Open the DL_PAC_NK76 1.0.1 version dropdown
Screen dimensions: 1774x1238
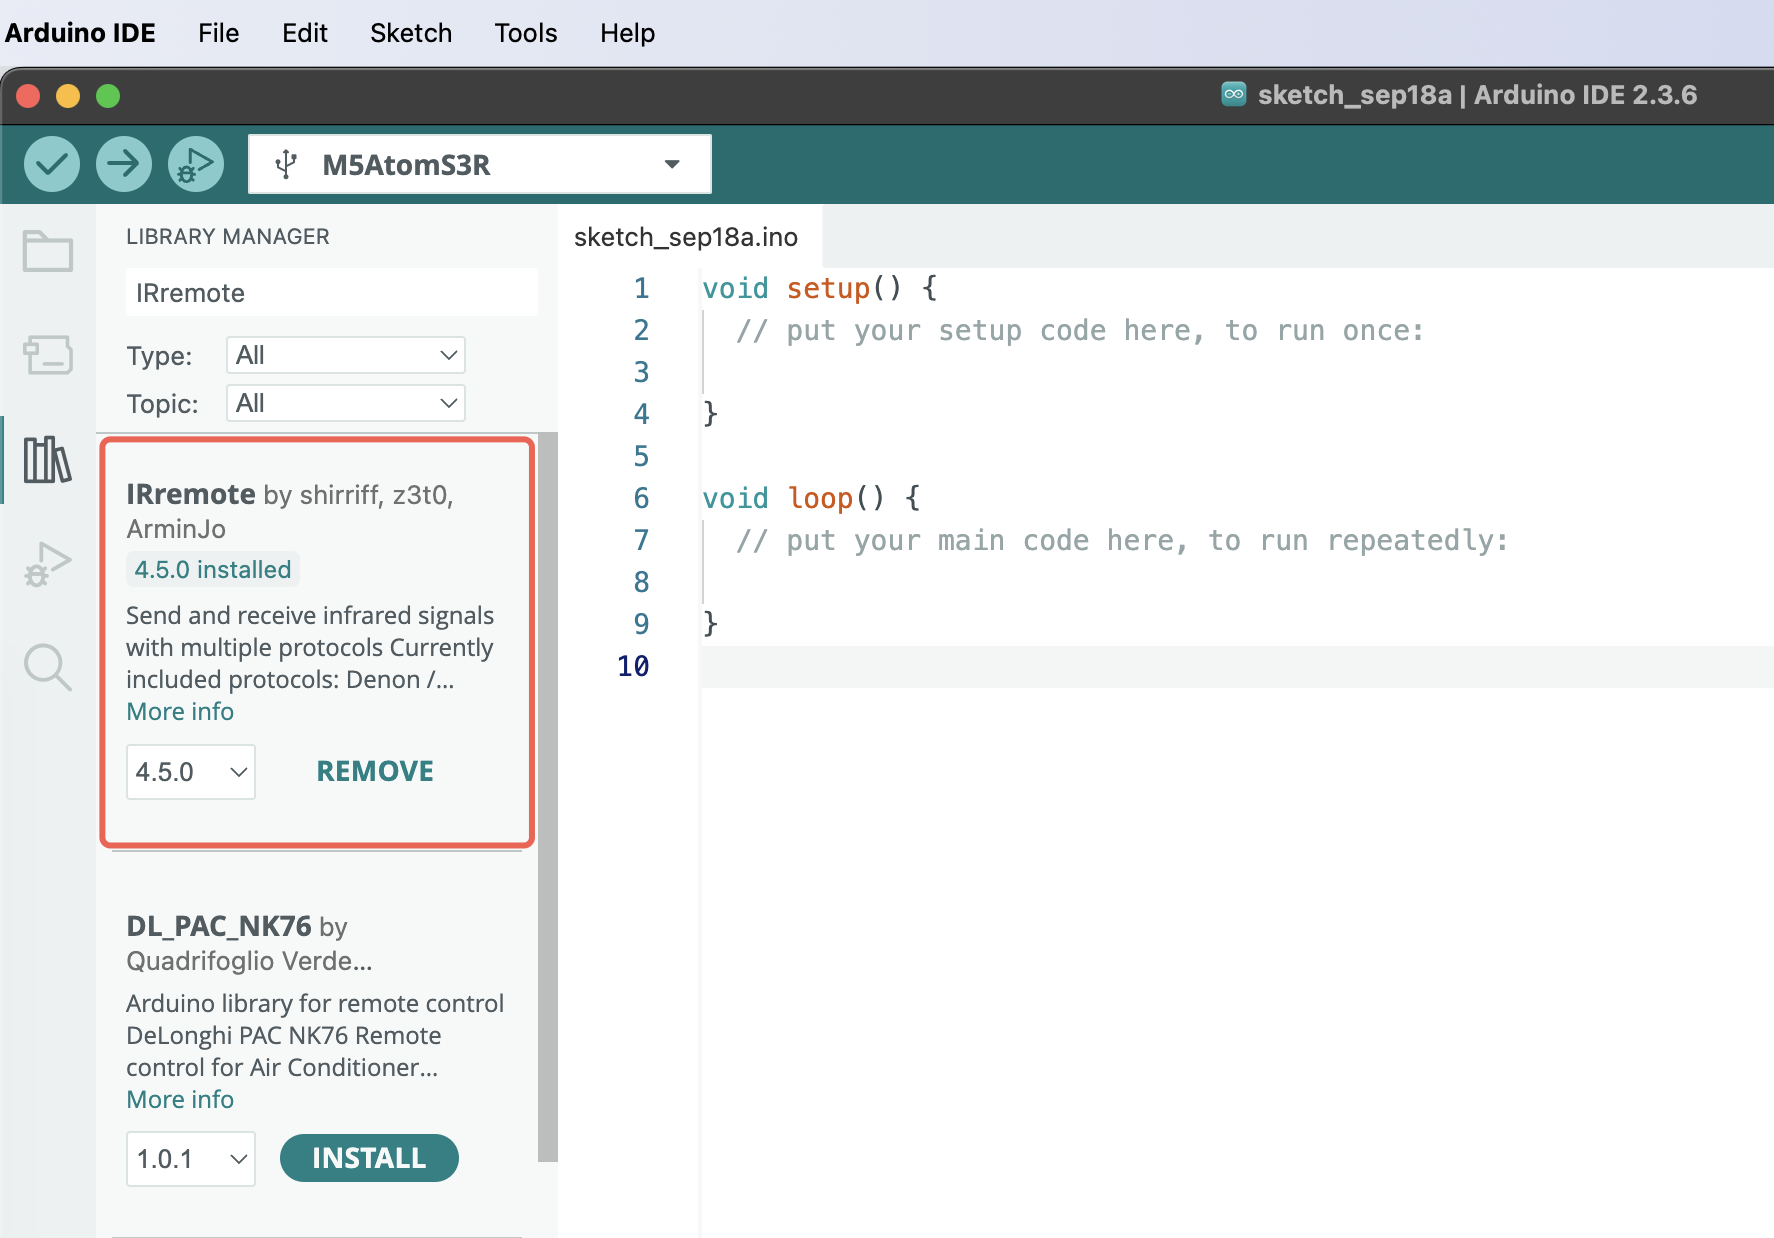(191, 1159)
